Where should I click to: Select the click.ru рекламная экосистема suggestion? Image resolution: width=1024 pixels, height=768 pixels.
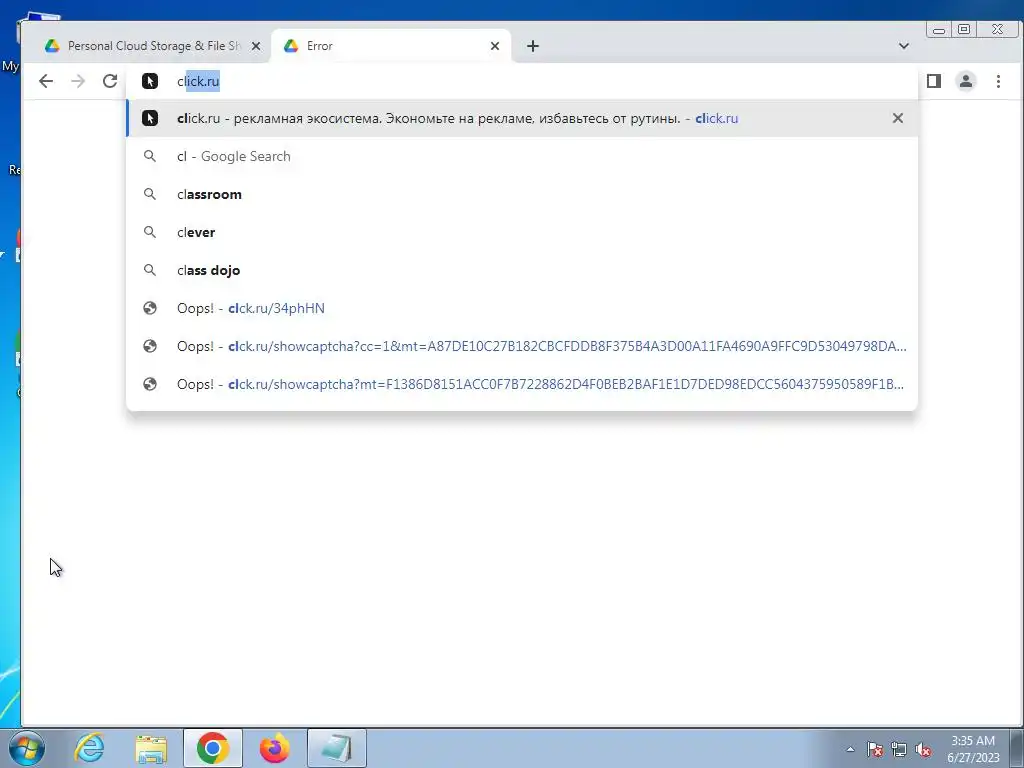tap(522, 118)
